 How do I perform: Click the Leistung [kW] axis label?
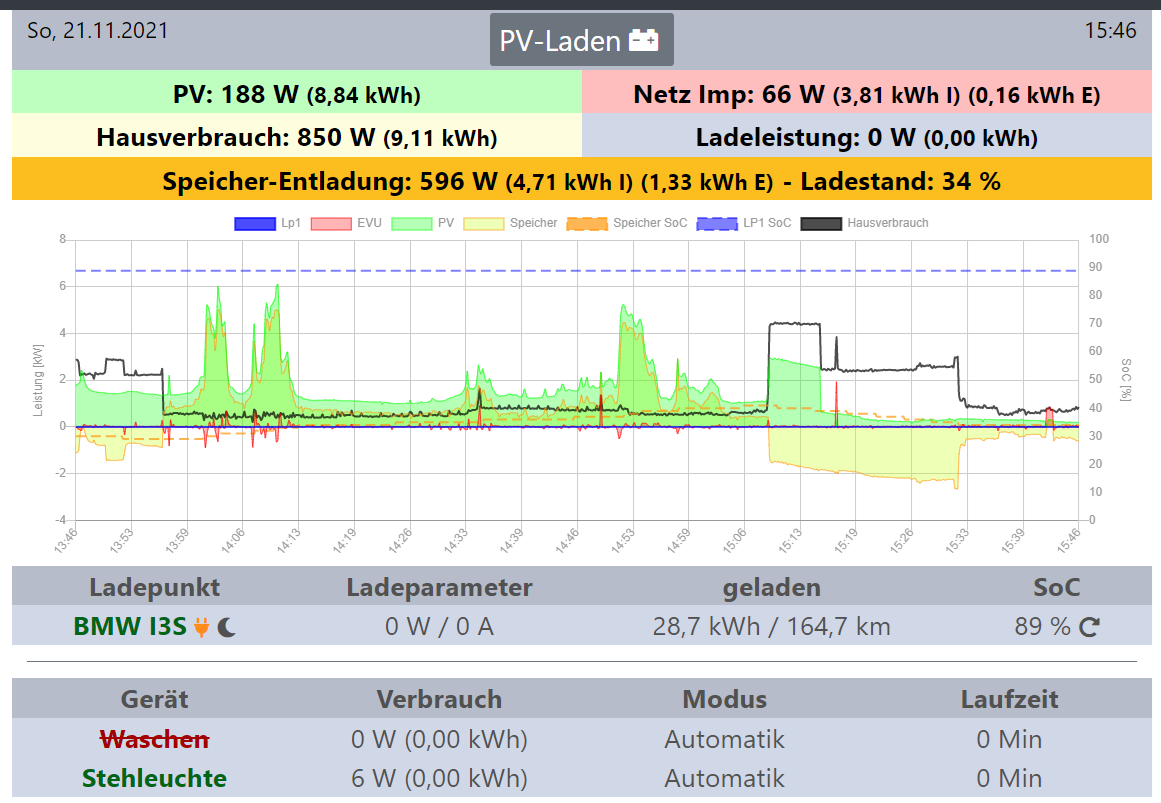[x=38, y=380]
